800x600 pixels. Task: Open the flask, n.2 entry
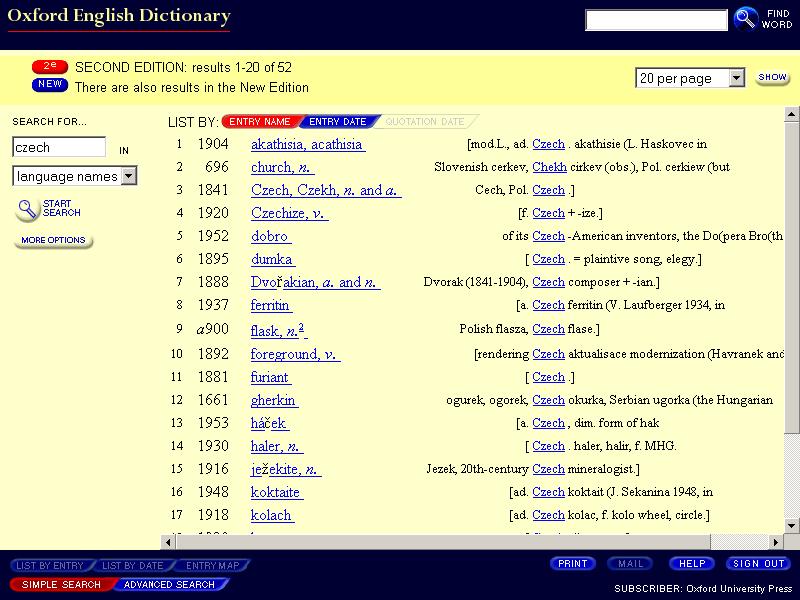[x=279, y=331]
